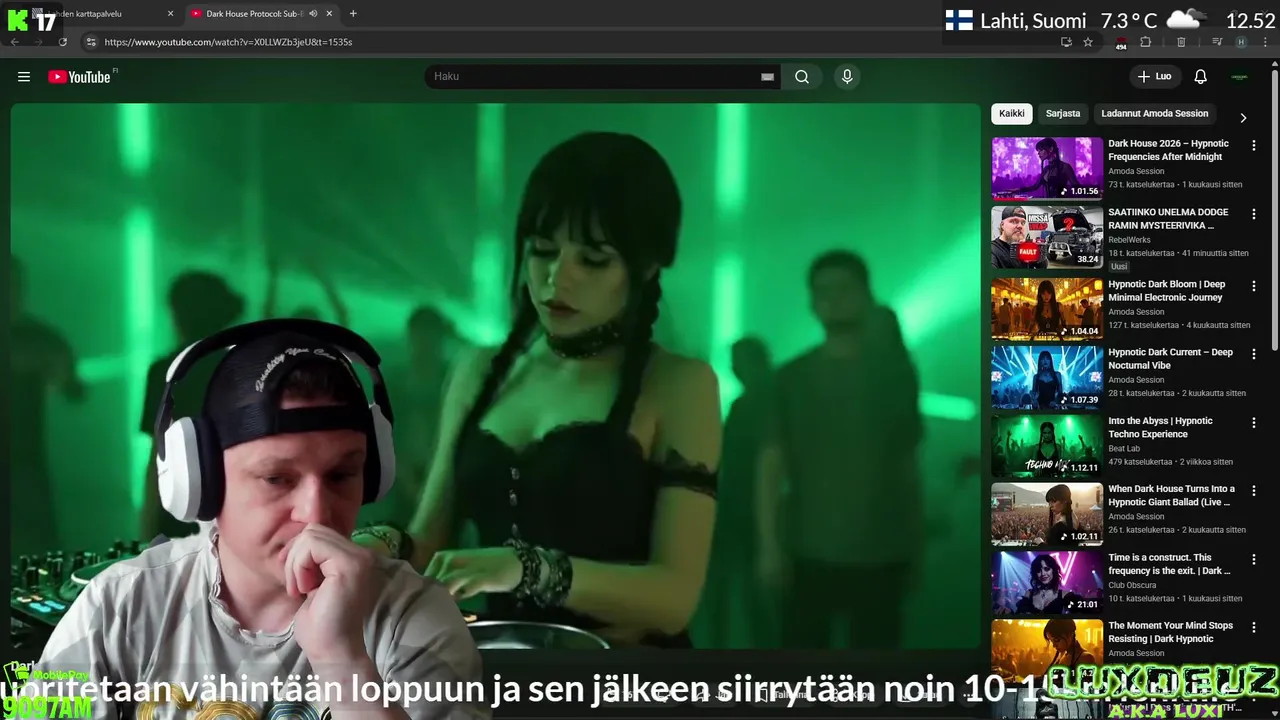Screen dimensions: 1280x720
Task: Click the trash can extension icon
Action: 1181,42
